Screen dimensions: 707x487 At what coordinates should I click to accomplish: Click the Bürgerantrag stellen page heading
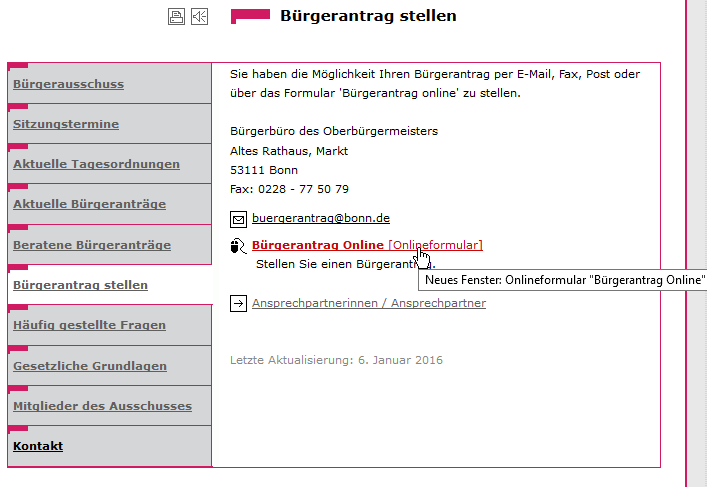[x=368, y=16]
